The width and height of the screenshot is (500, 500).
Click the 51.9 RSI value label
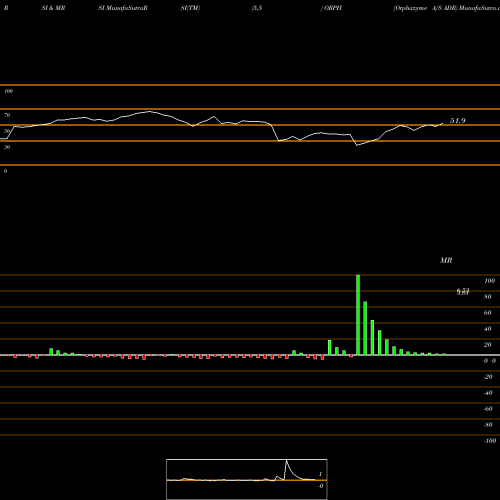(457, 121)
